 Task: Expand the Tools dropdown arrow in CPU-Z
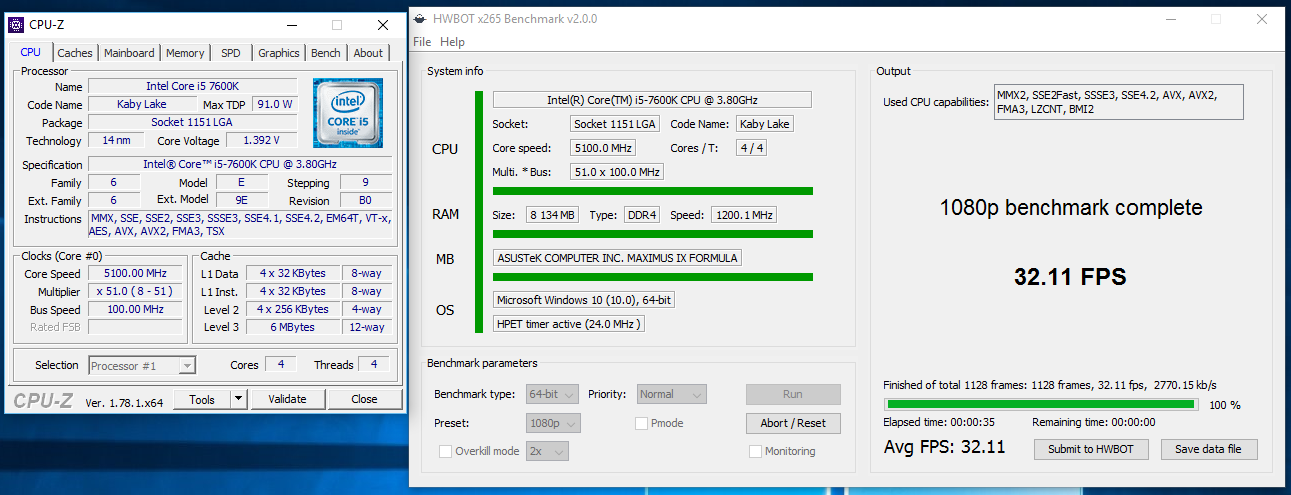[238, 399]
